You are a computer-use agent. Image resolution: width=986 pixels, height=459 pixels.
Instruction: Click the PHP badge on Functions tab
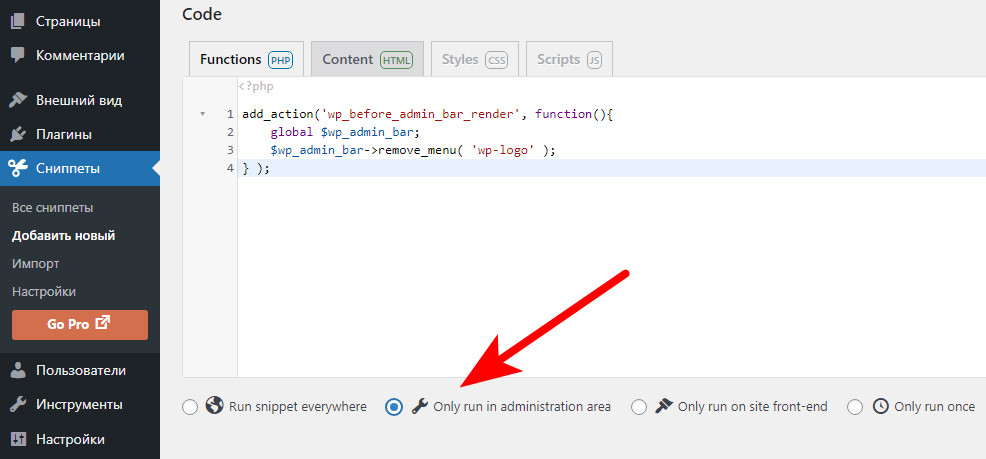(x=280, y=60)
